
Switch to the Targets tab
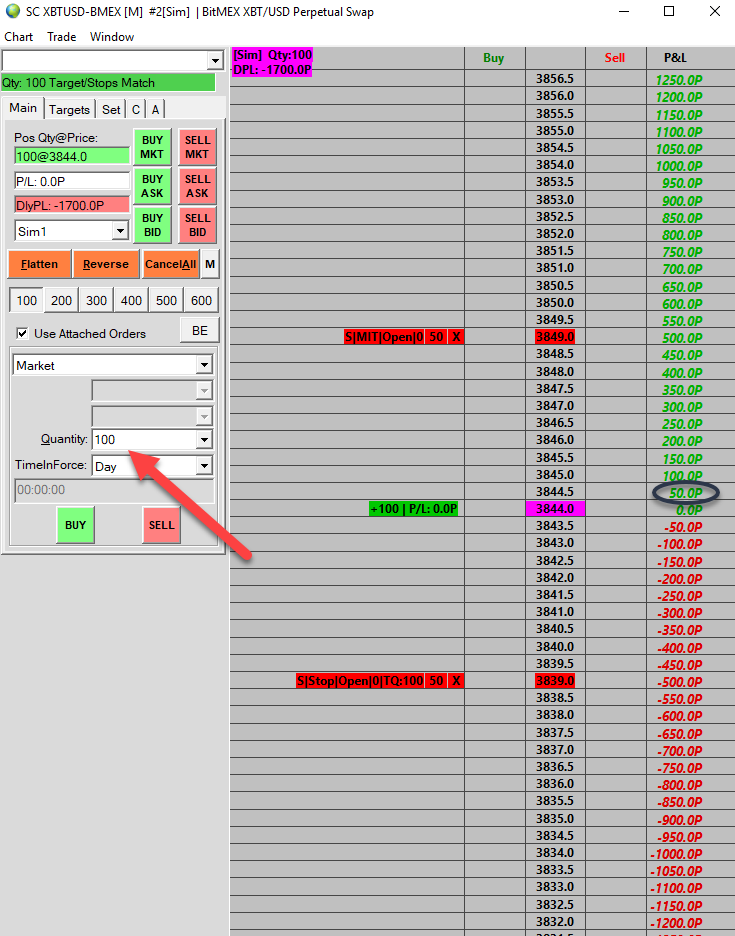pos(69,109)
